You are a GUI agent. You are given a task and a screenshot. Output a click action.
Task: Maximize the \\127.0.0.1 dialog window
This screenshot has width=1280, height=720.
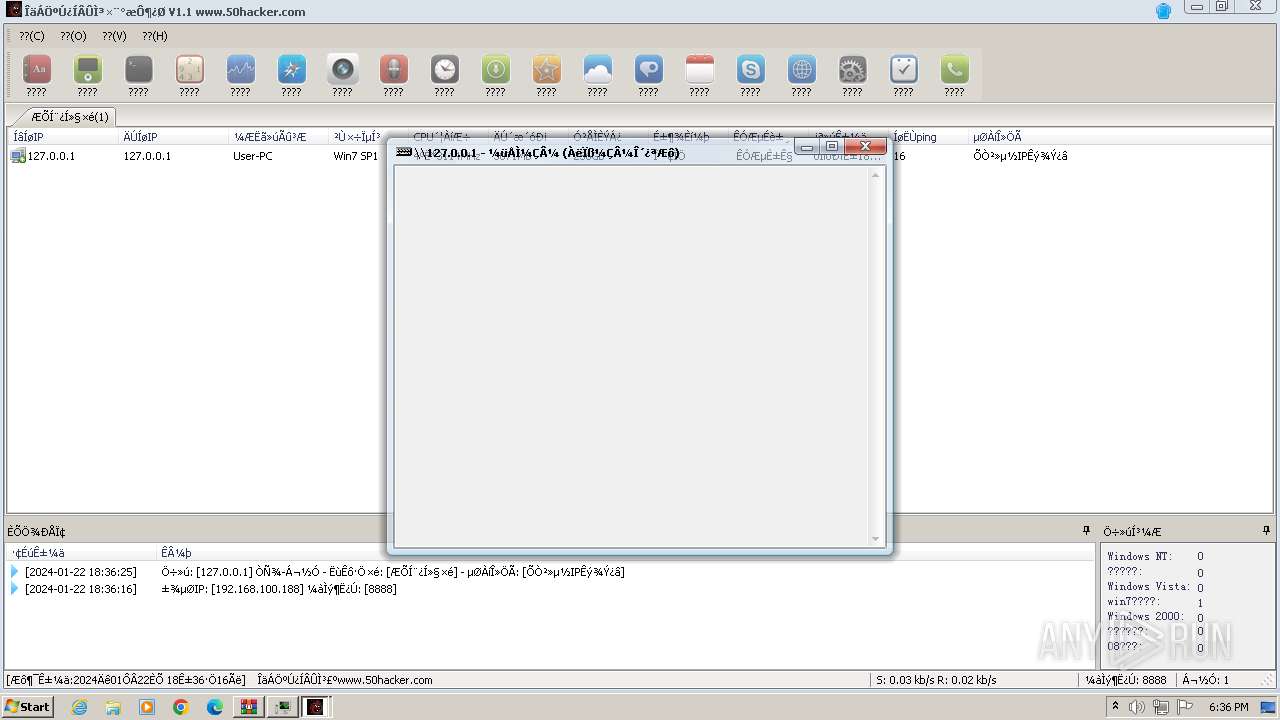[832, 147]
